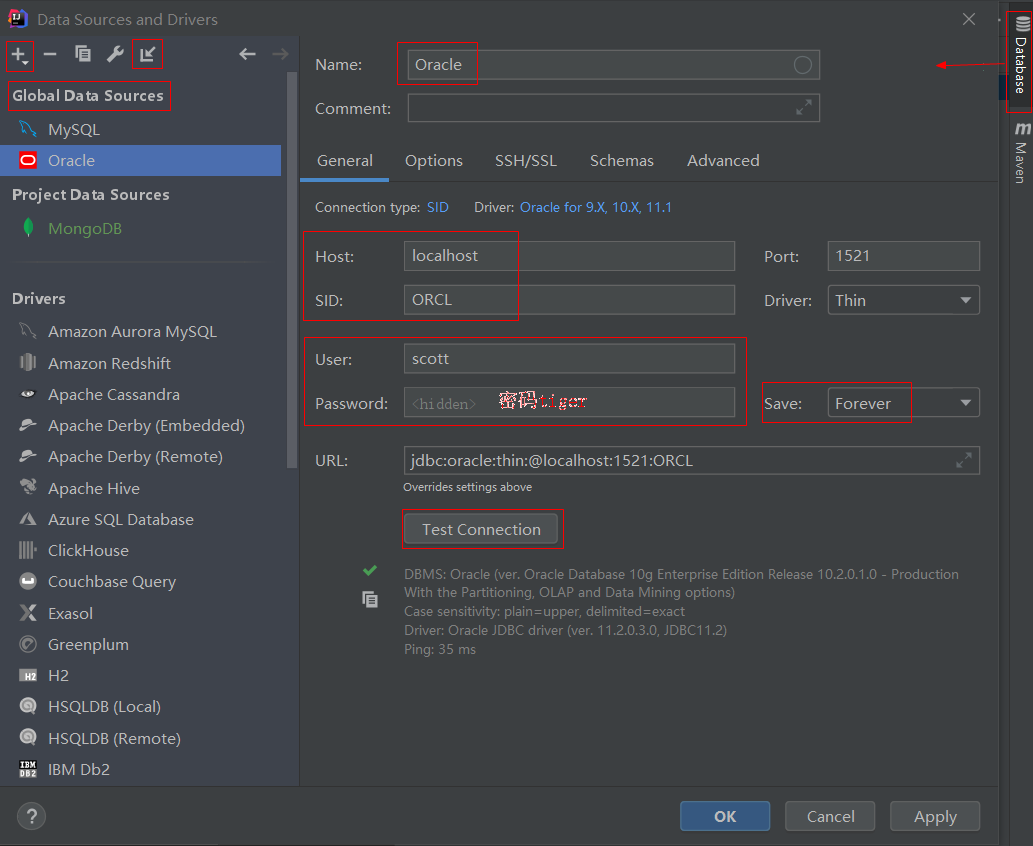Click the Remove data source minus icon
1033x846 pixels.
tap(50, 54)
